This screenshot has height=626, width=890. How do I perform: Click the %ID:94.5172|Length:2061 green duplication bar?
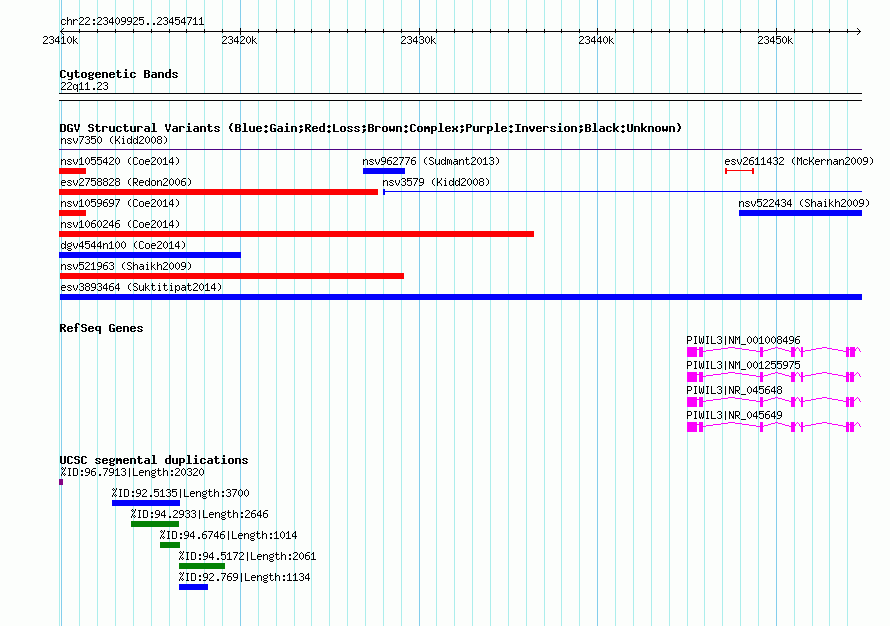coord(202,566)
